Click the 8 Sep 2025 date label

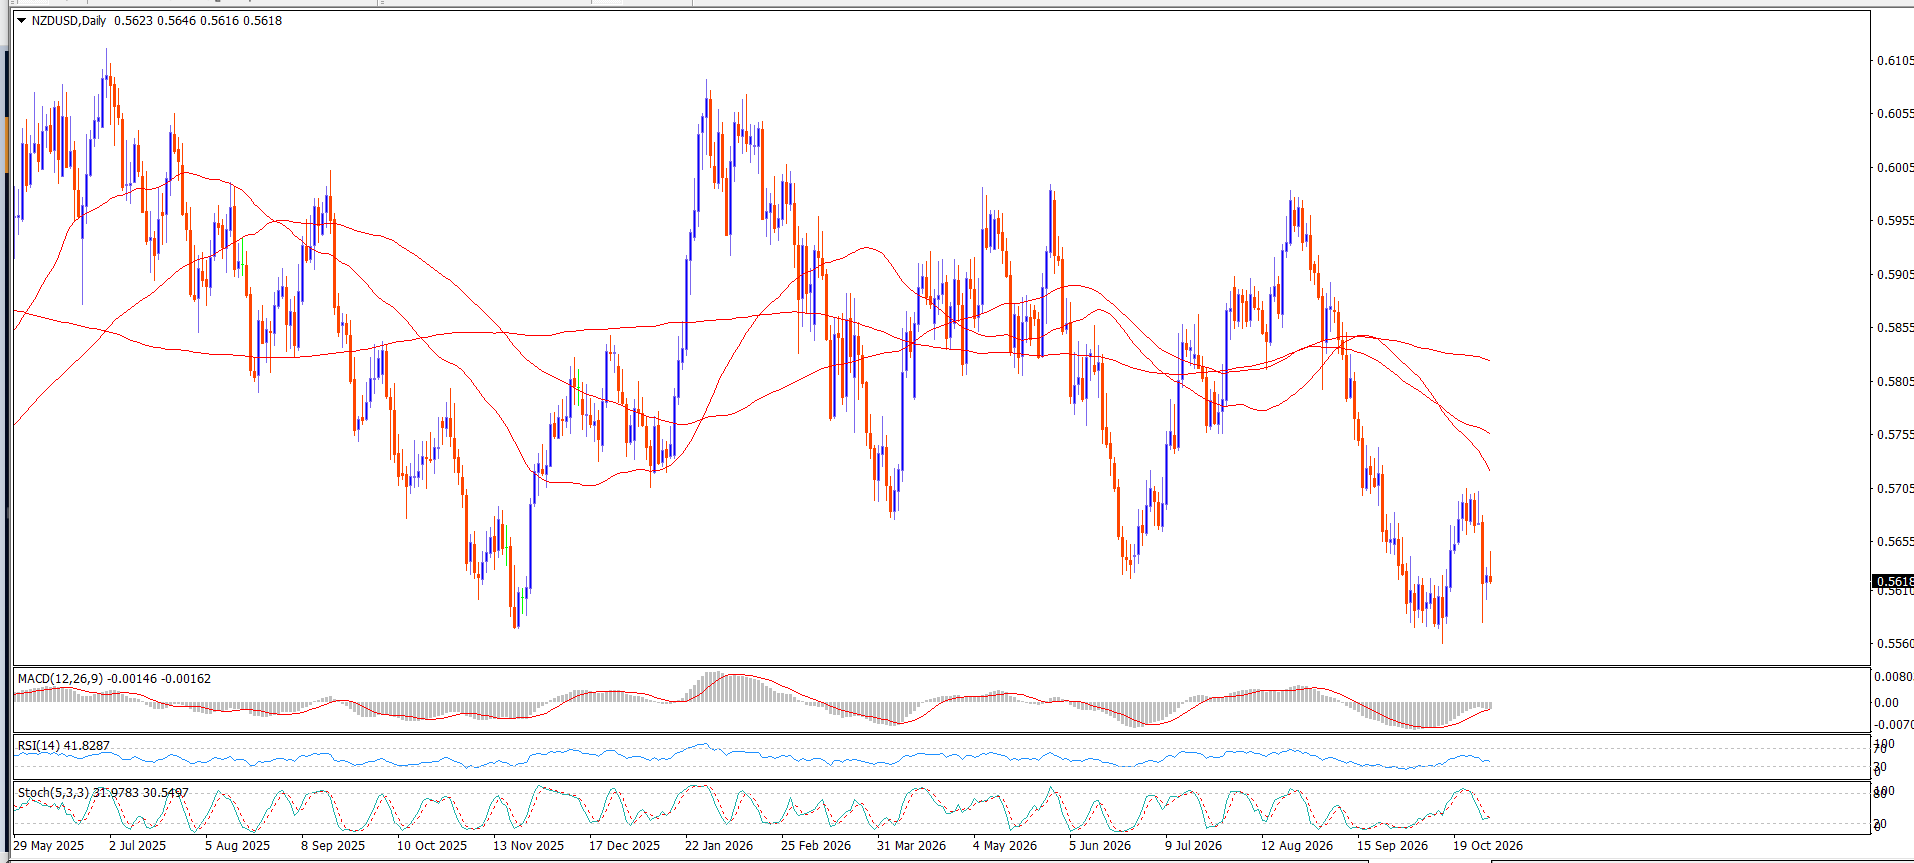333,846
